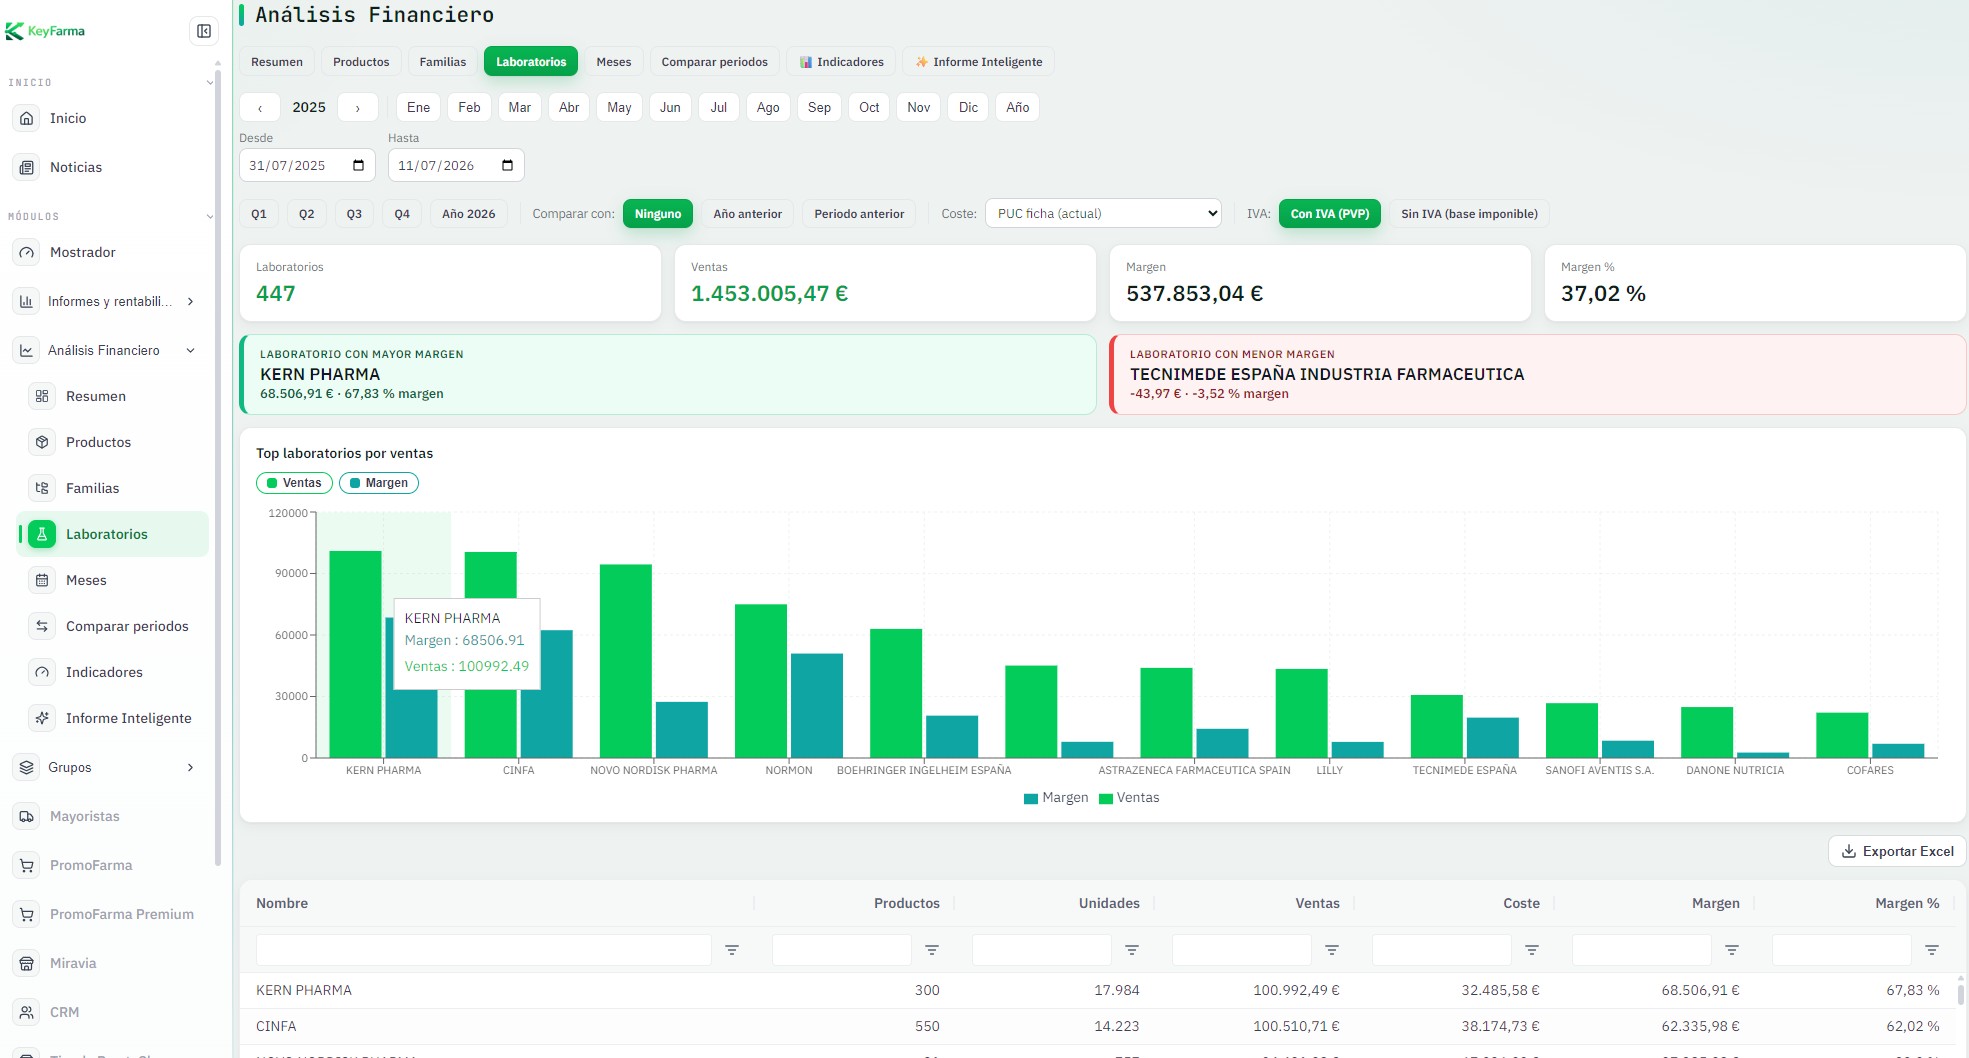This screenshot has width=1969, height=1058.
Task: Click Informes y rentabilidad chart icon
Action: tap(27, 301)
